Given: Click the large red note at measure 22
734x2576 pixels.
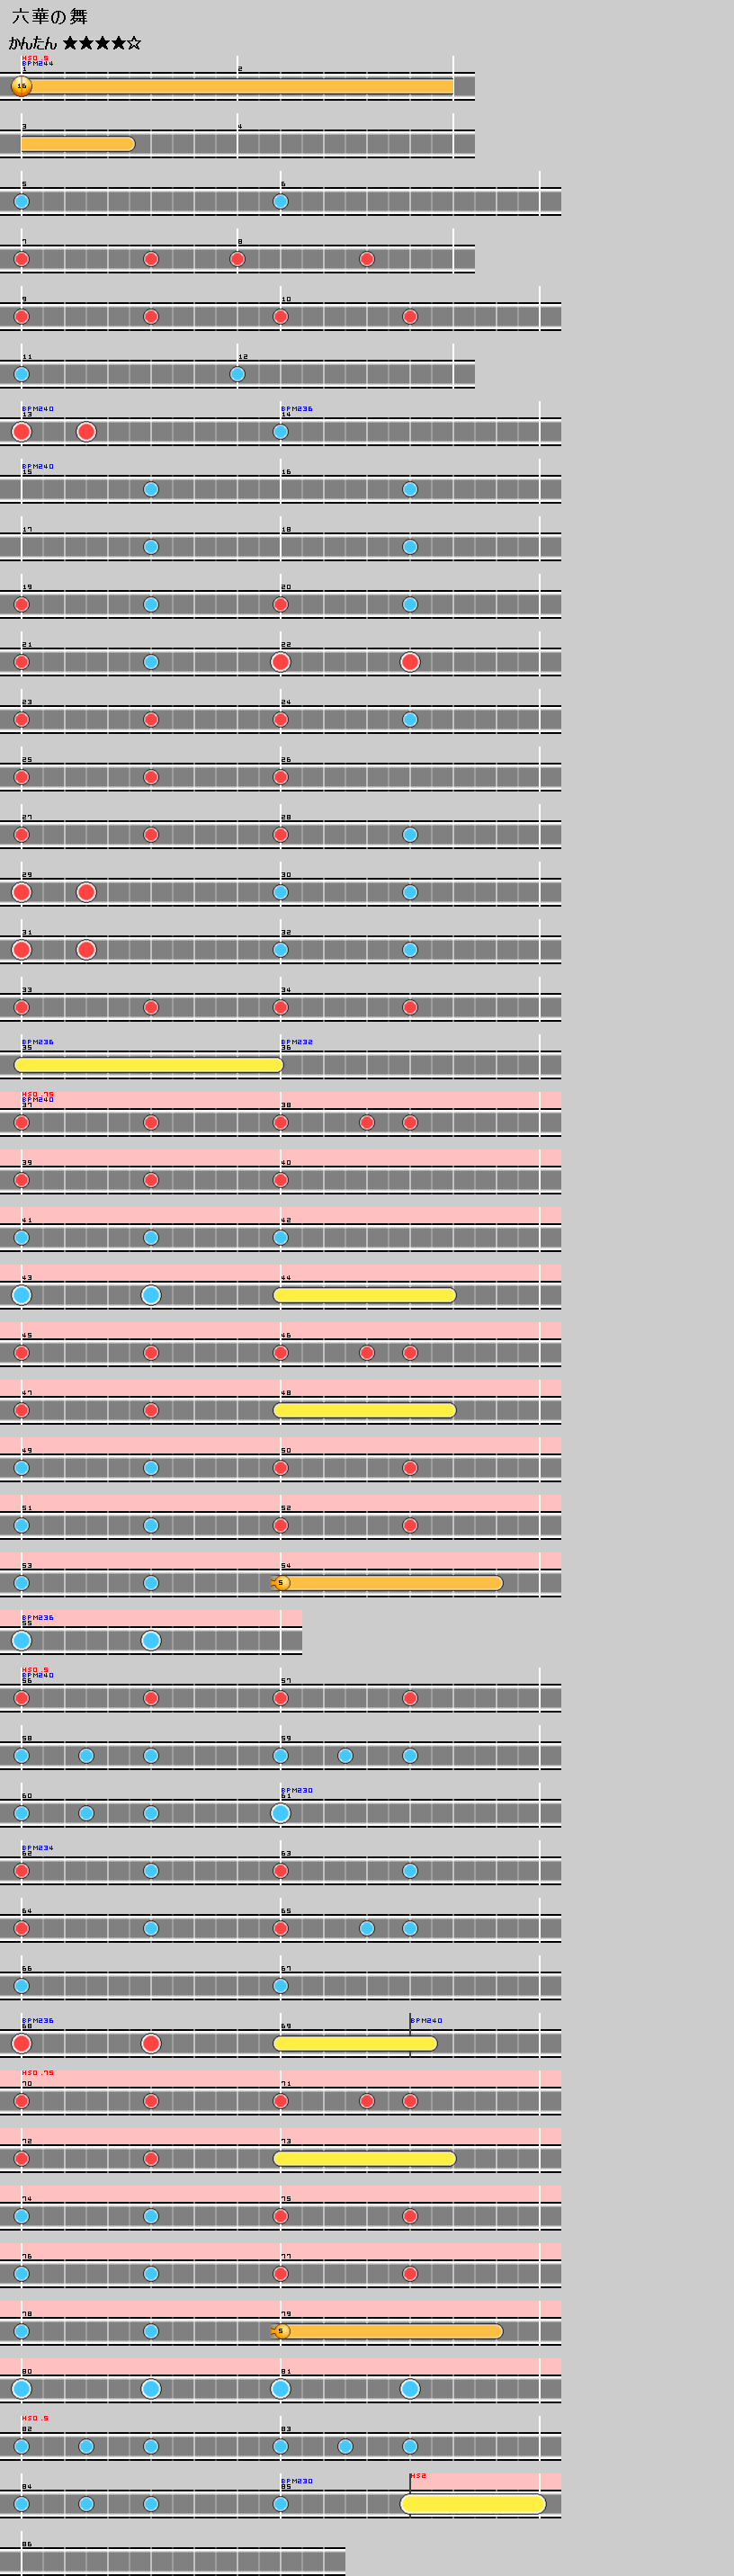Looking at the screenshot, I should pyautogui.click(x=280, y=662).
